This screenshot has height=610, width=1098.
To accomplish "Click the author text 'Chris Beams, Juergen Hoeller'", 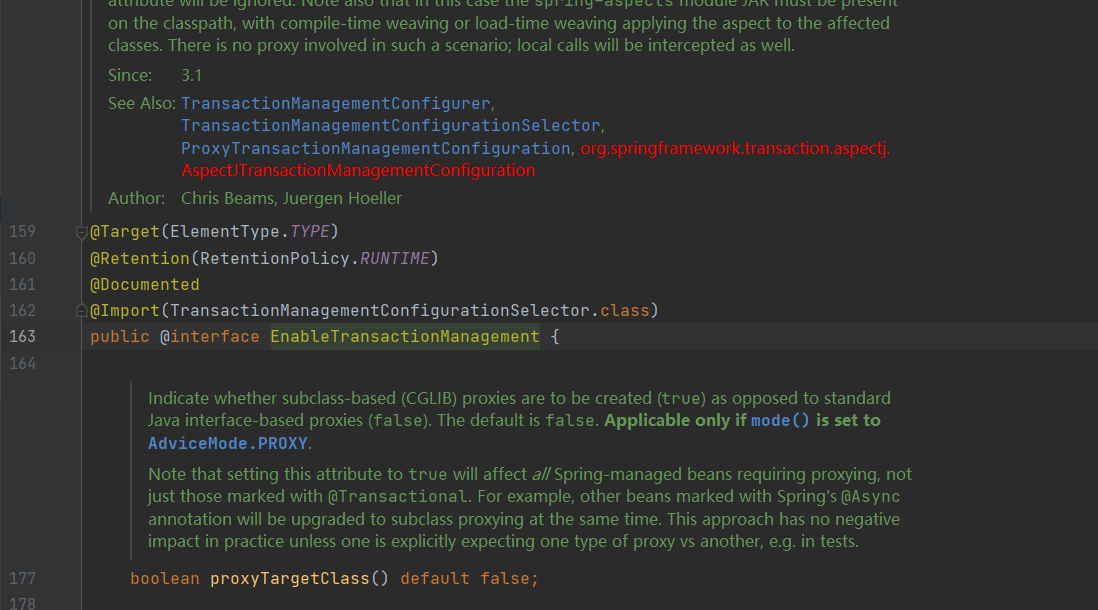I will click(291, 198).
